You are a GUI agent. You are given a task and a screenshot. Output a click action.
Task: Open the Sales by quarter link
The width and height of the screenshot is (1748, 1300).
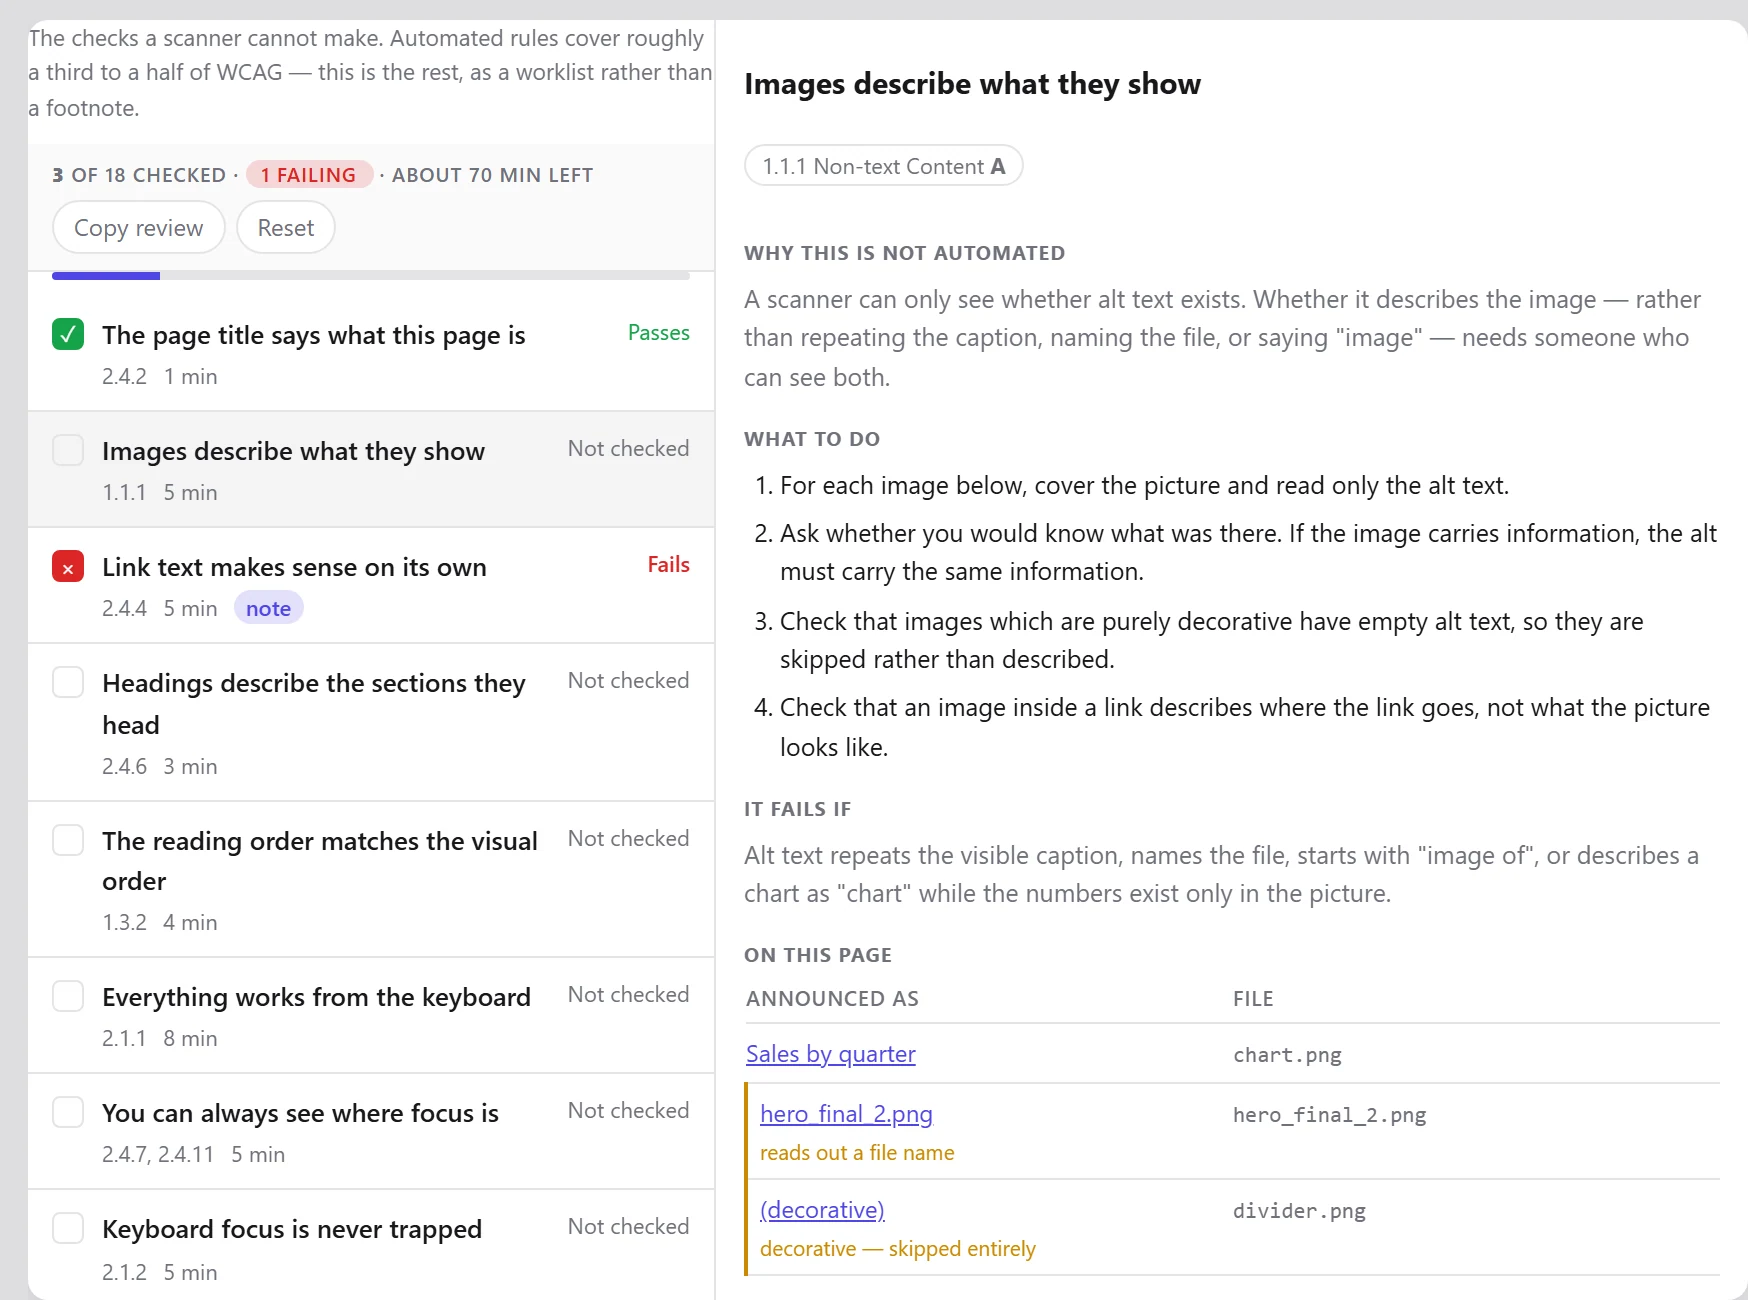(x=831, y=1054)
